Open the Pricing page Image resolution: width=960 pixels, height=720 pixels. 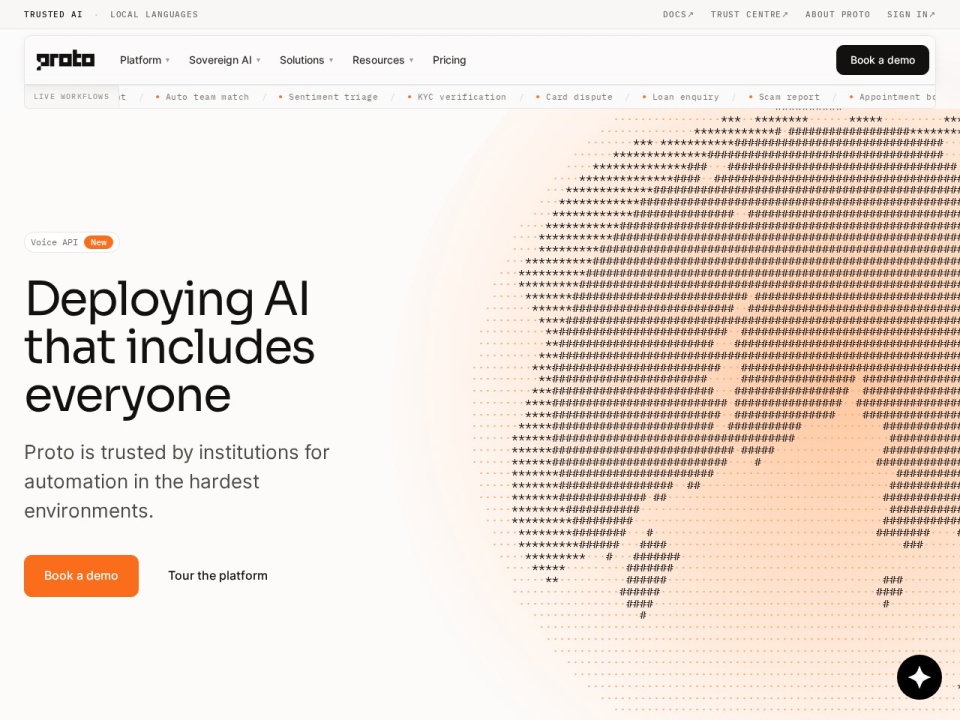[x=449, y=60]
